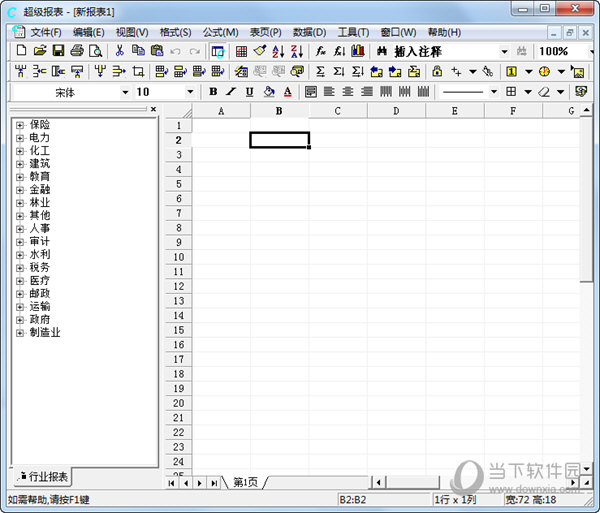Open the eraser dropdown arrow
600x513 pixels.
pos(561,92)
